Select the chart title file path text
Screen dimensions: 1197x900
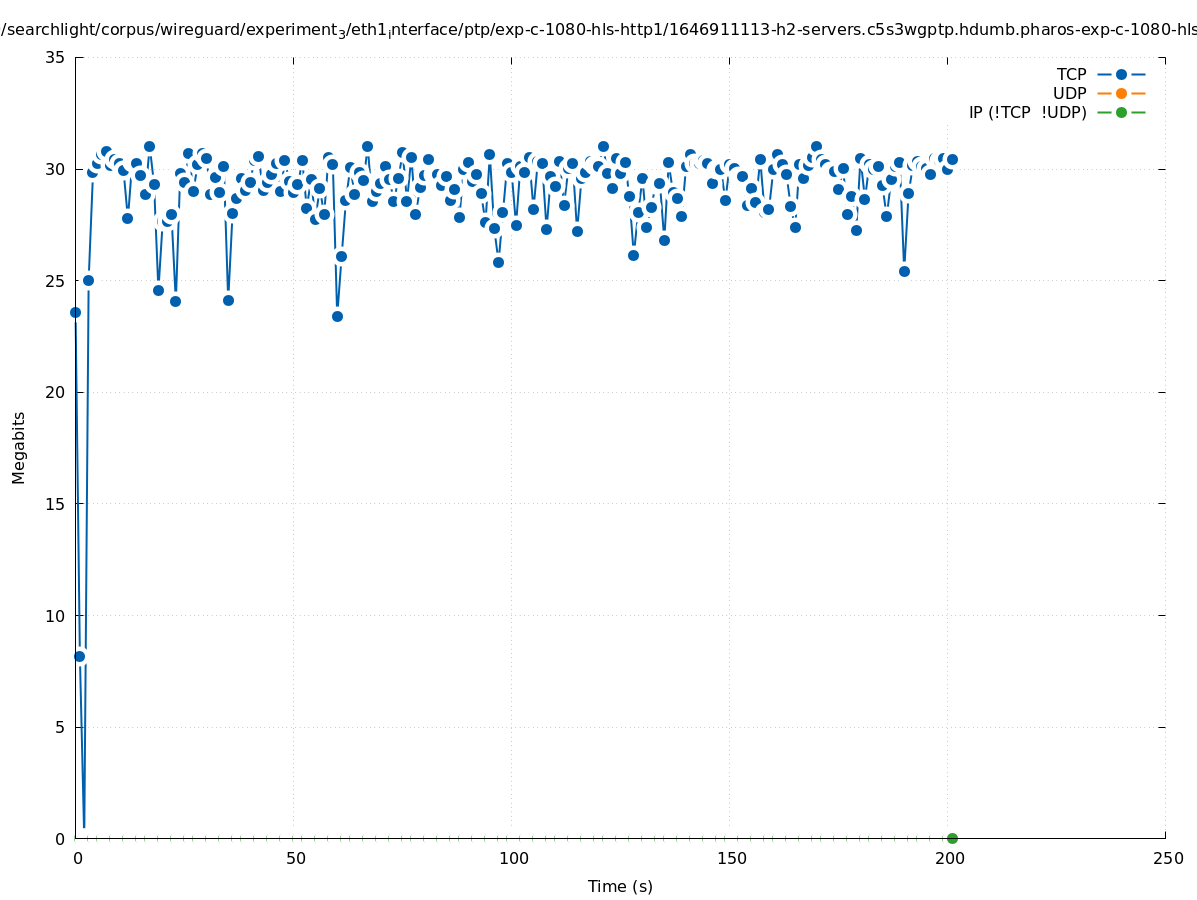[600, 30]
